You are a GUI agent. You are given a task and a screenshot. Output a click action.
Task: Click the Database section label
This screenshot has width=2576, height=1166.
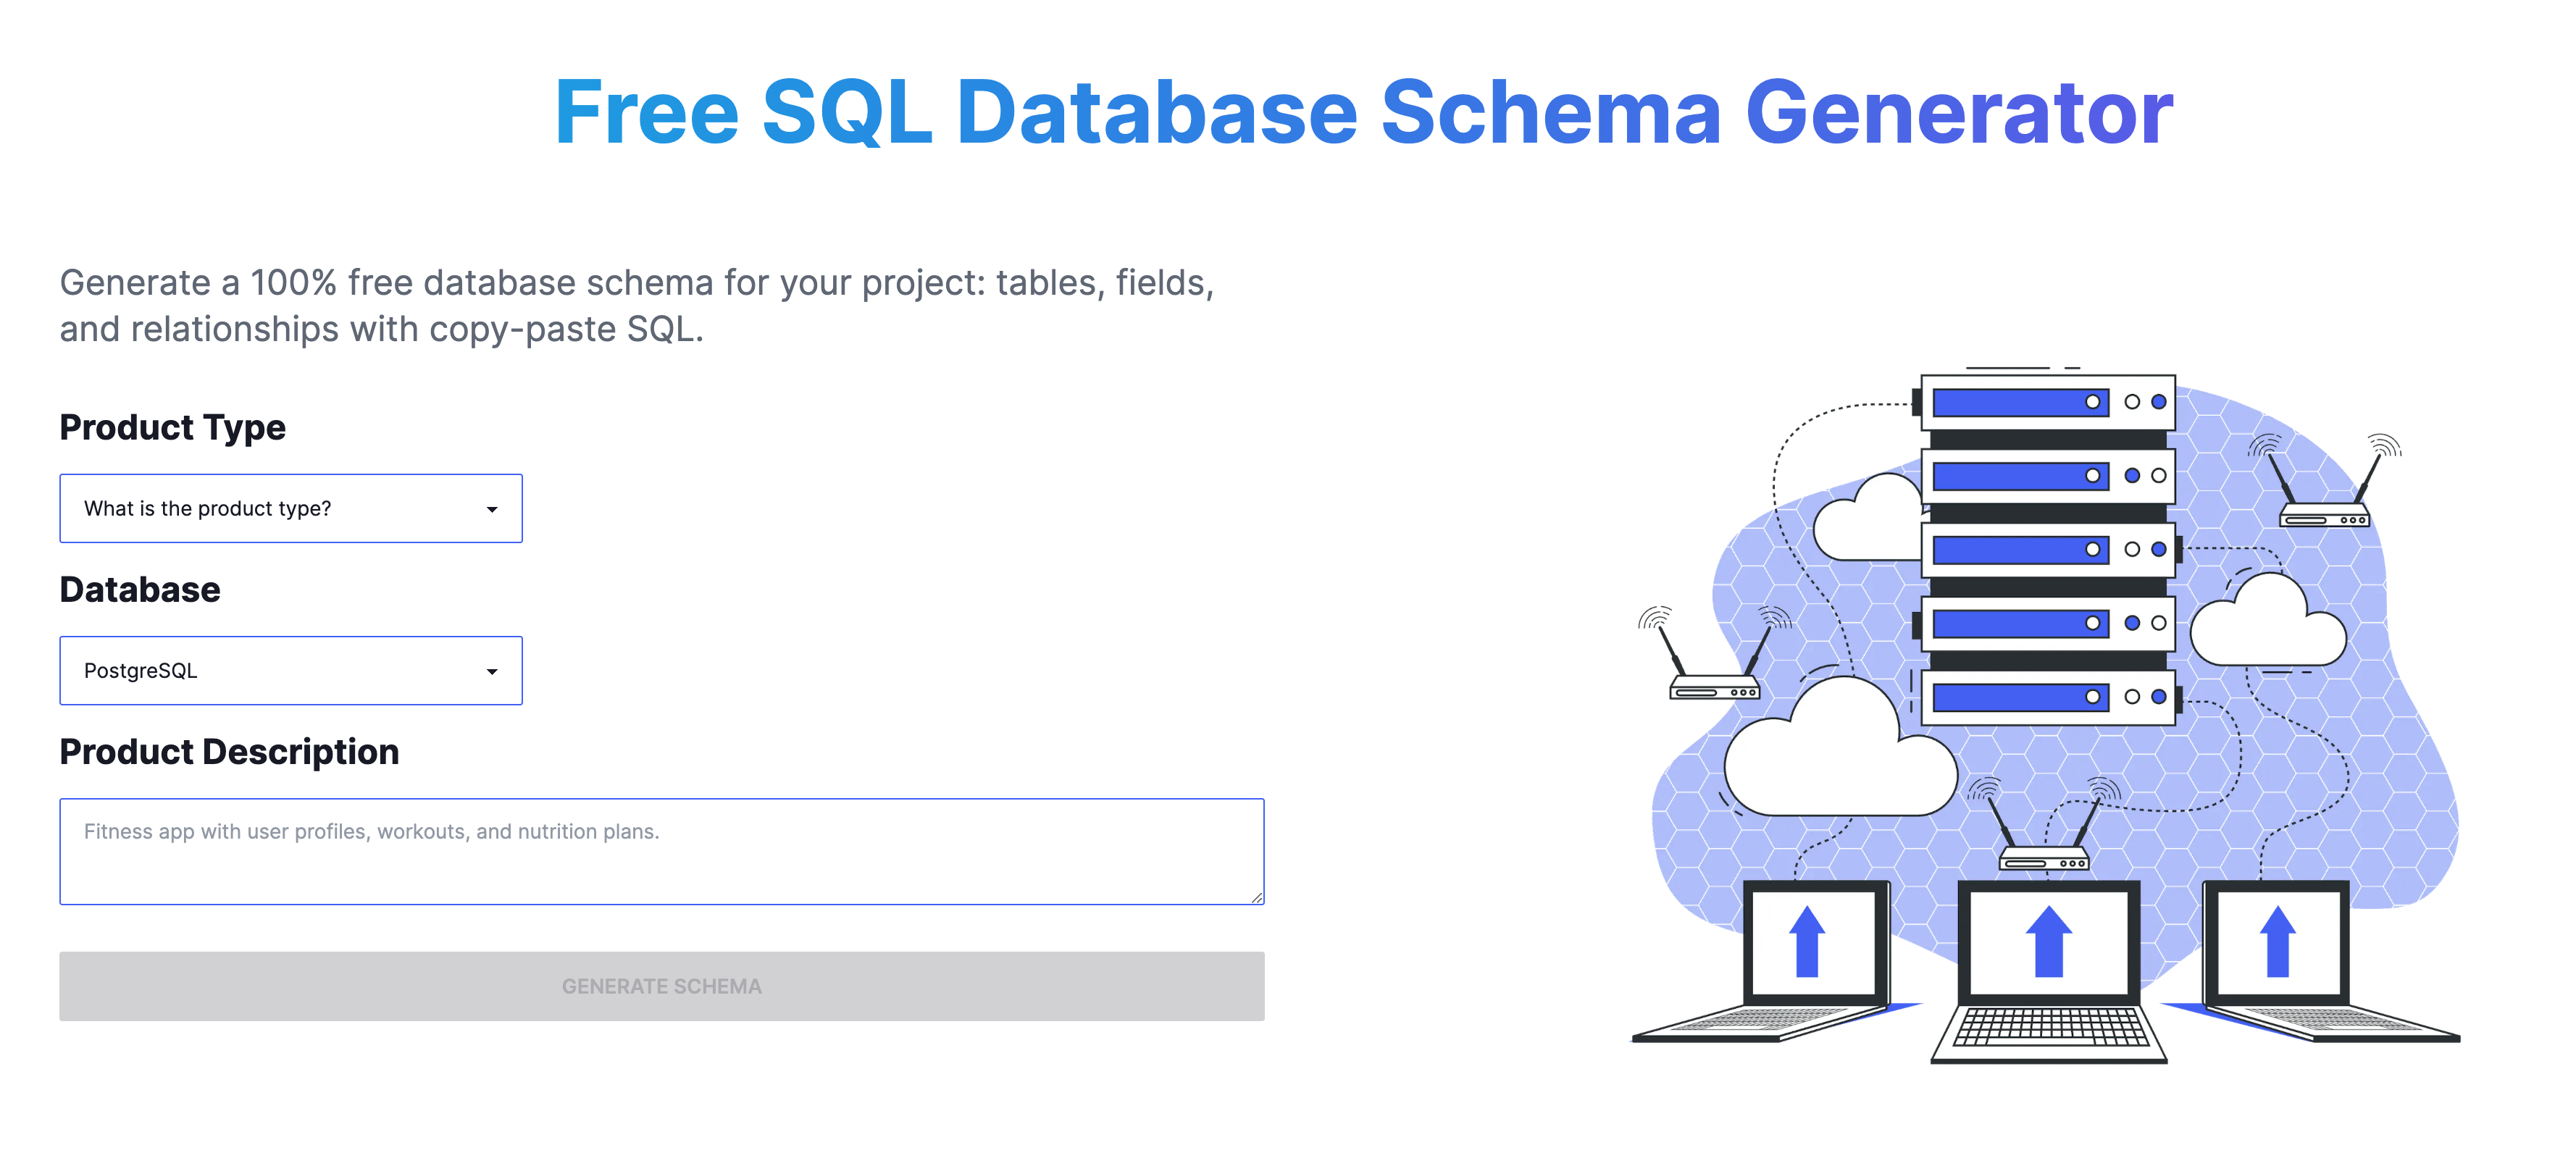[140, 590]
